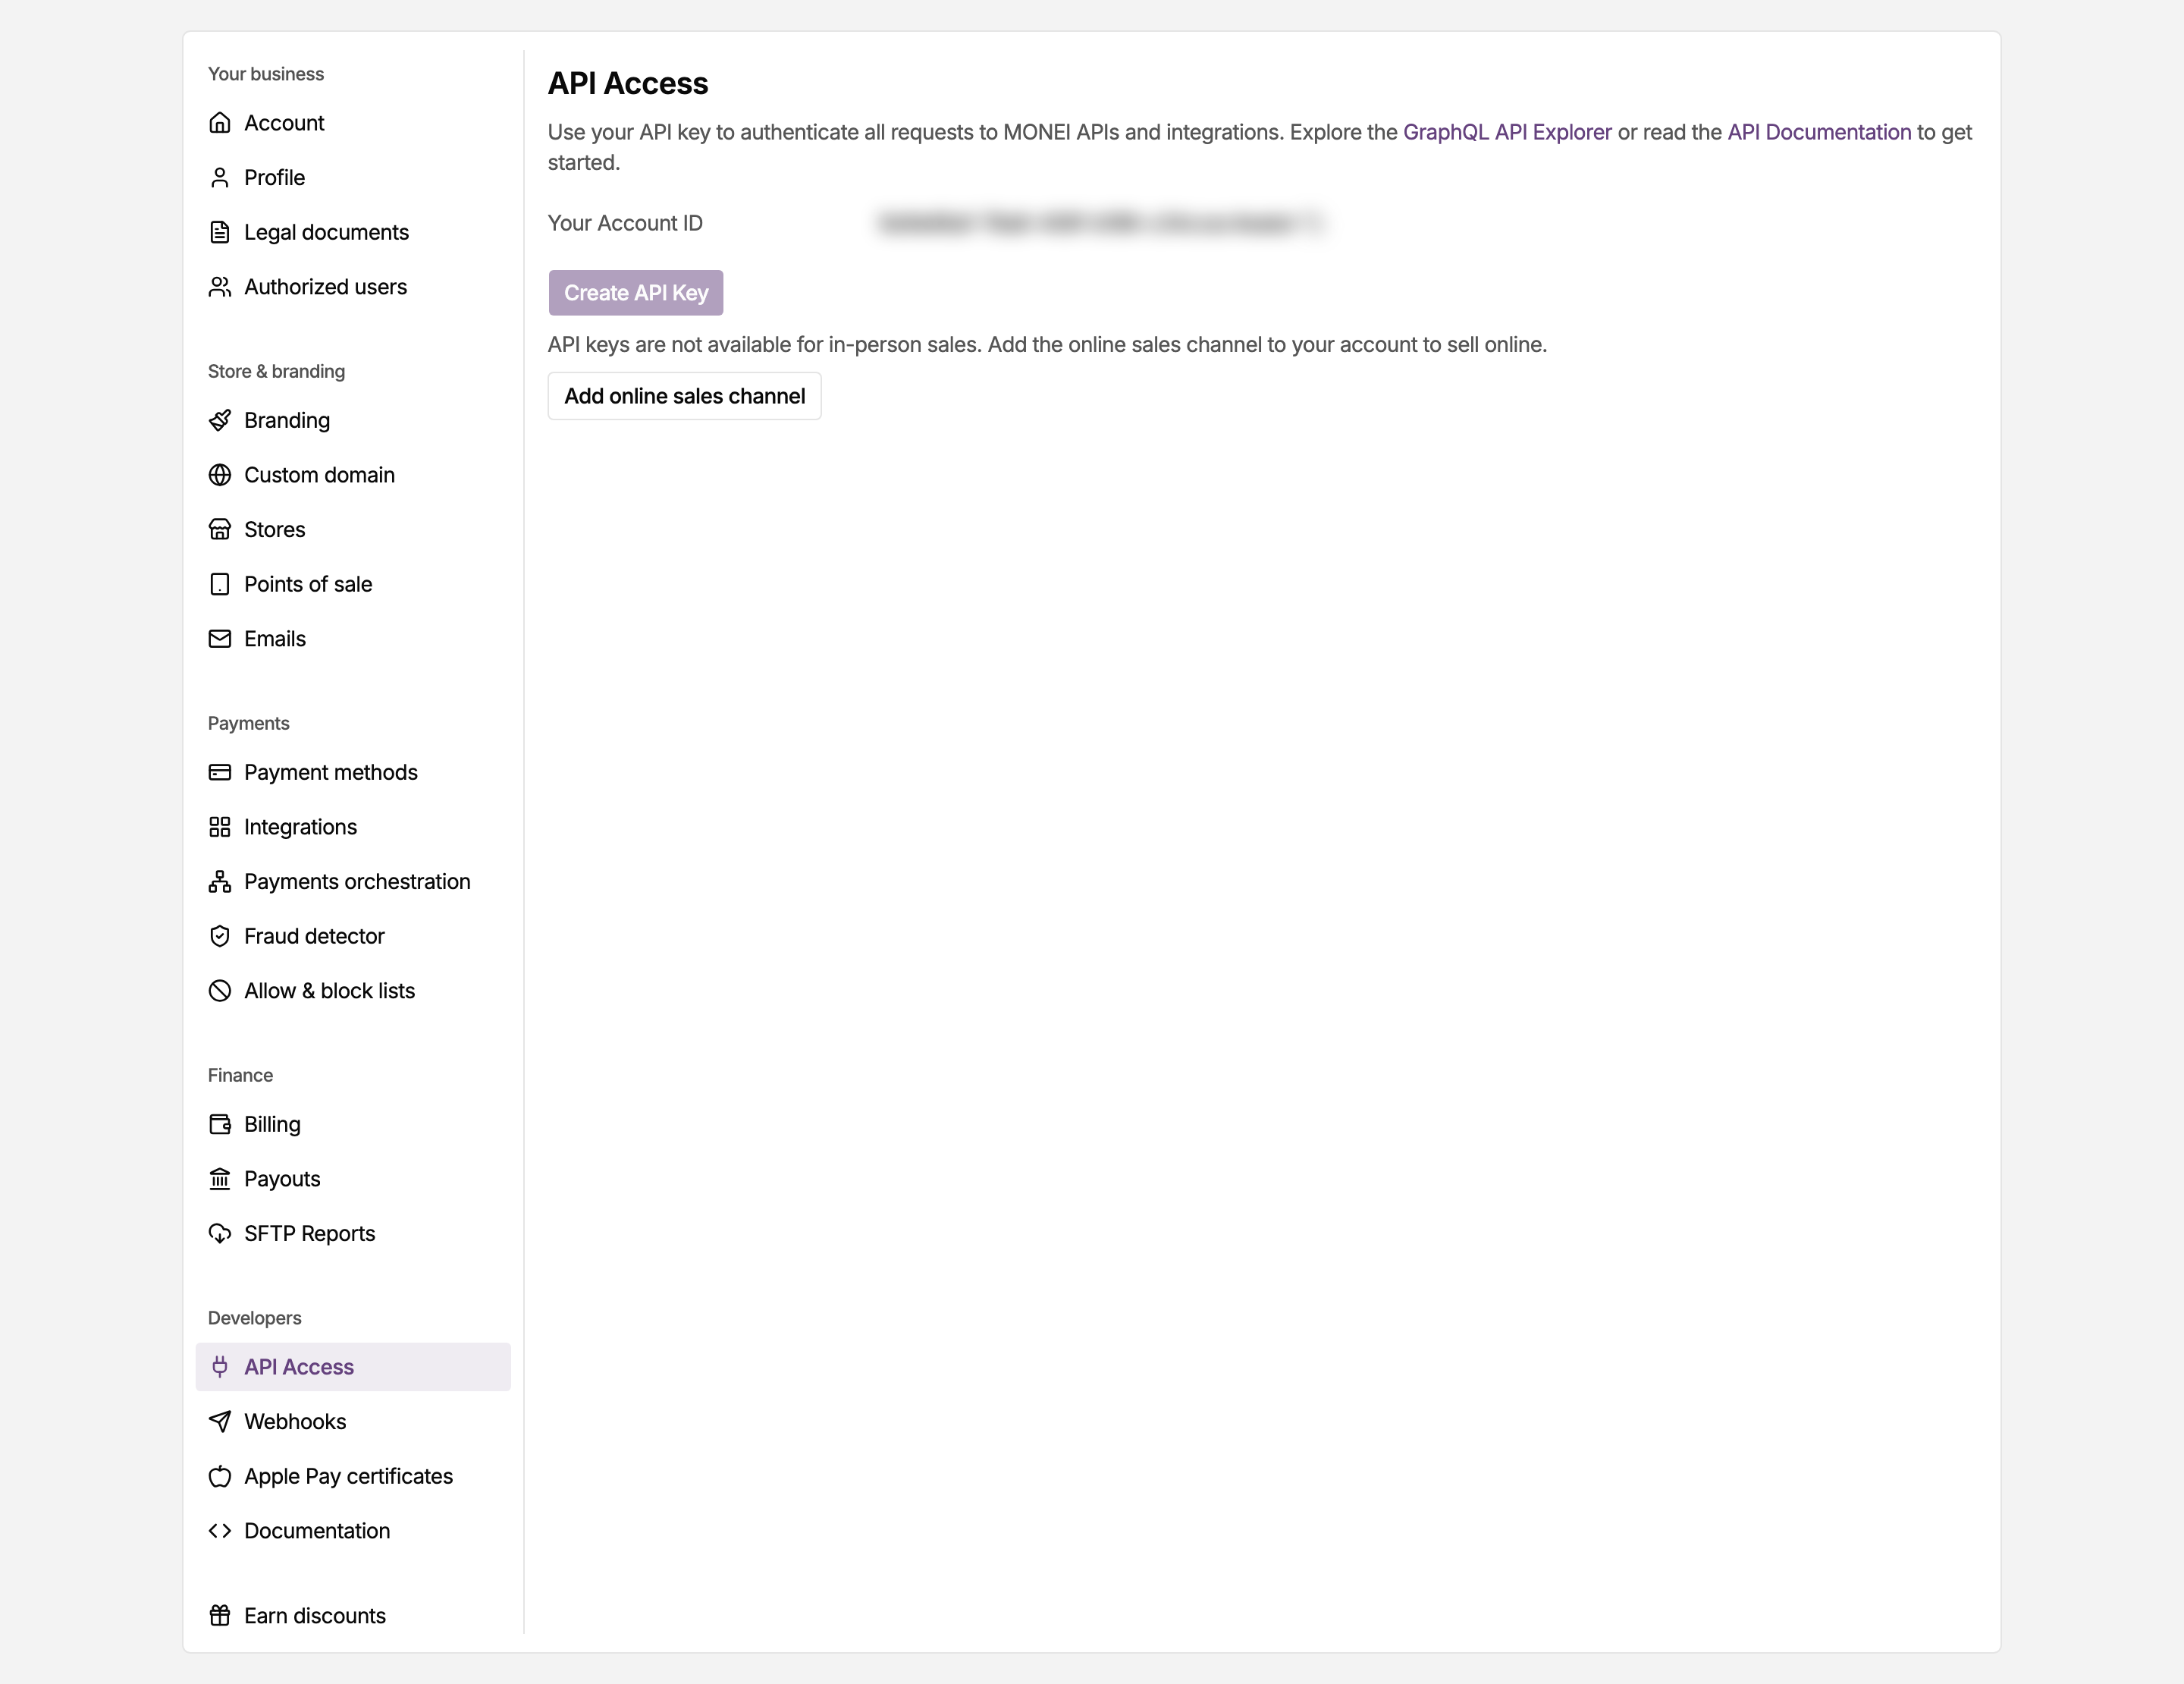The height and width of the screenshot is (1684, 2184).
Task: Open Payment methods in sidebar
Action: point(353,772)
